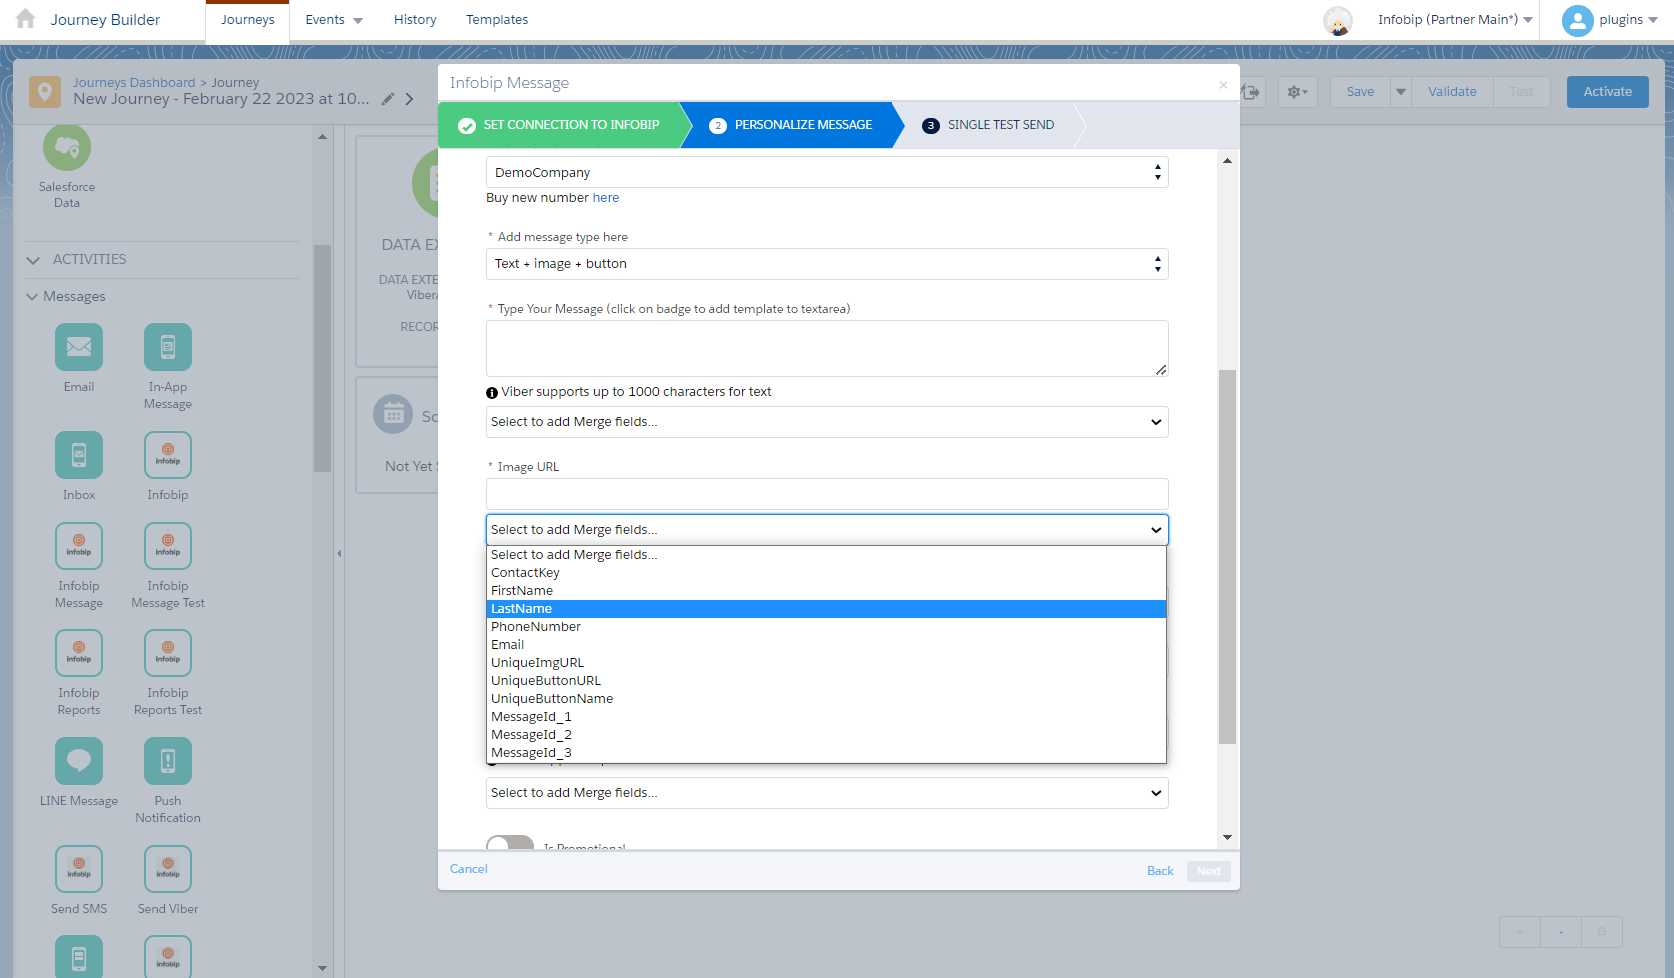
Task: Select the Infobip Reports activity icon
Action: [79, 653]
